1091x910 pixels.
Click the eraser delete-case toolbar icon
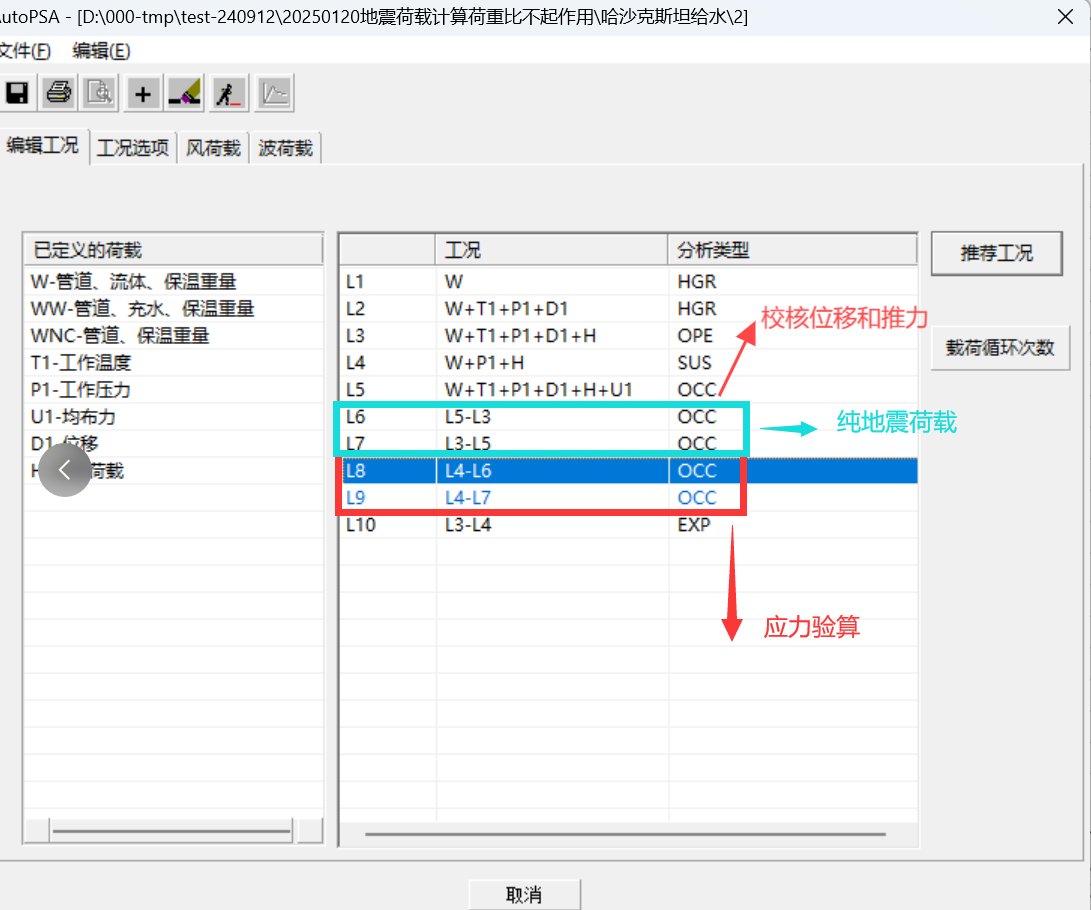point(185,93)
